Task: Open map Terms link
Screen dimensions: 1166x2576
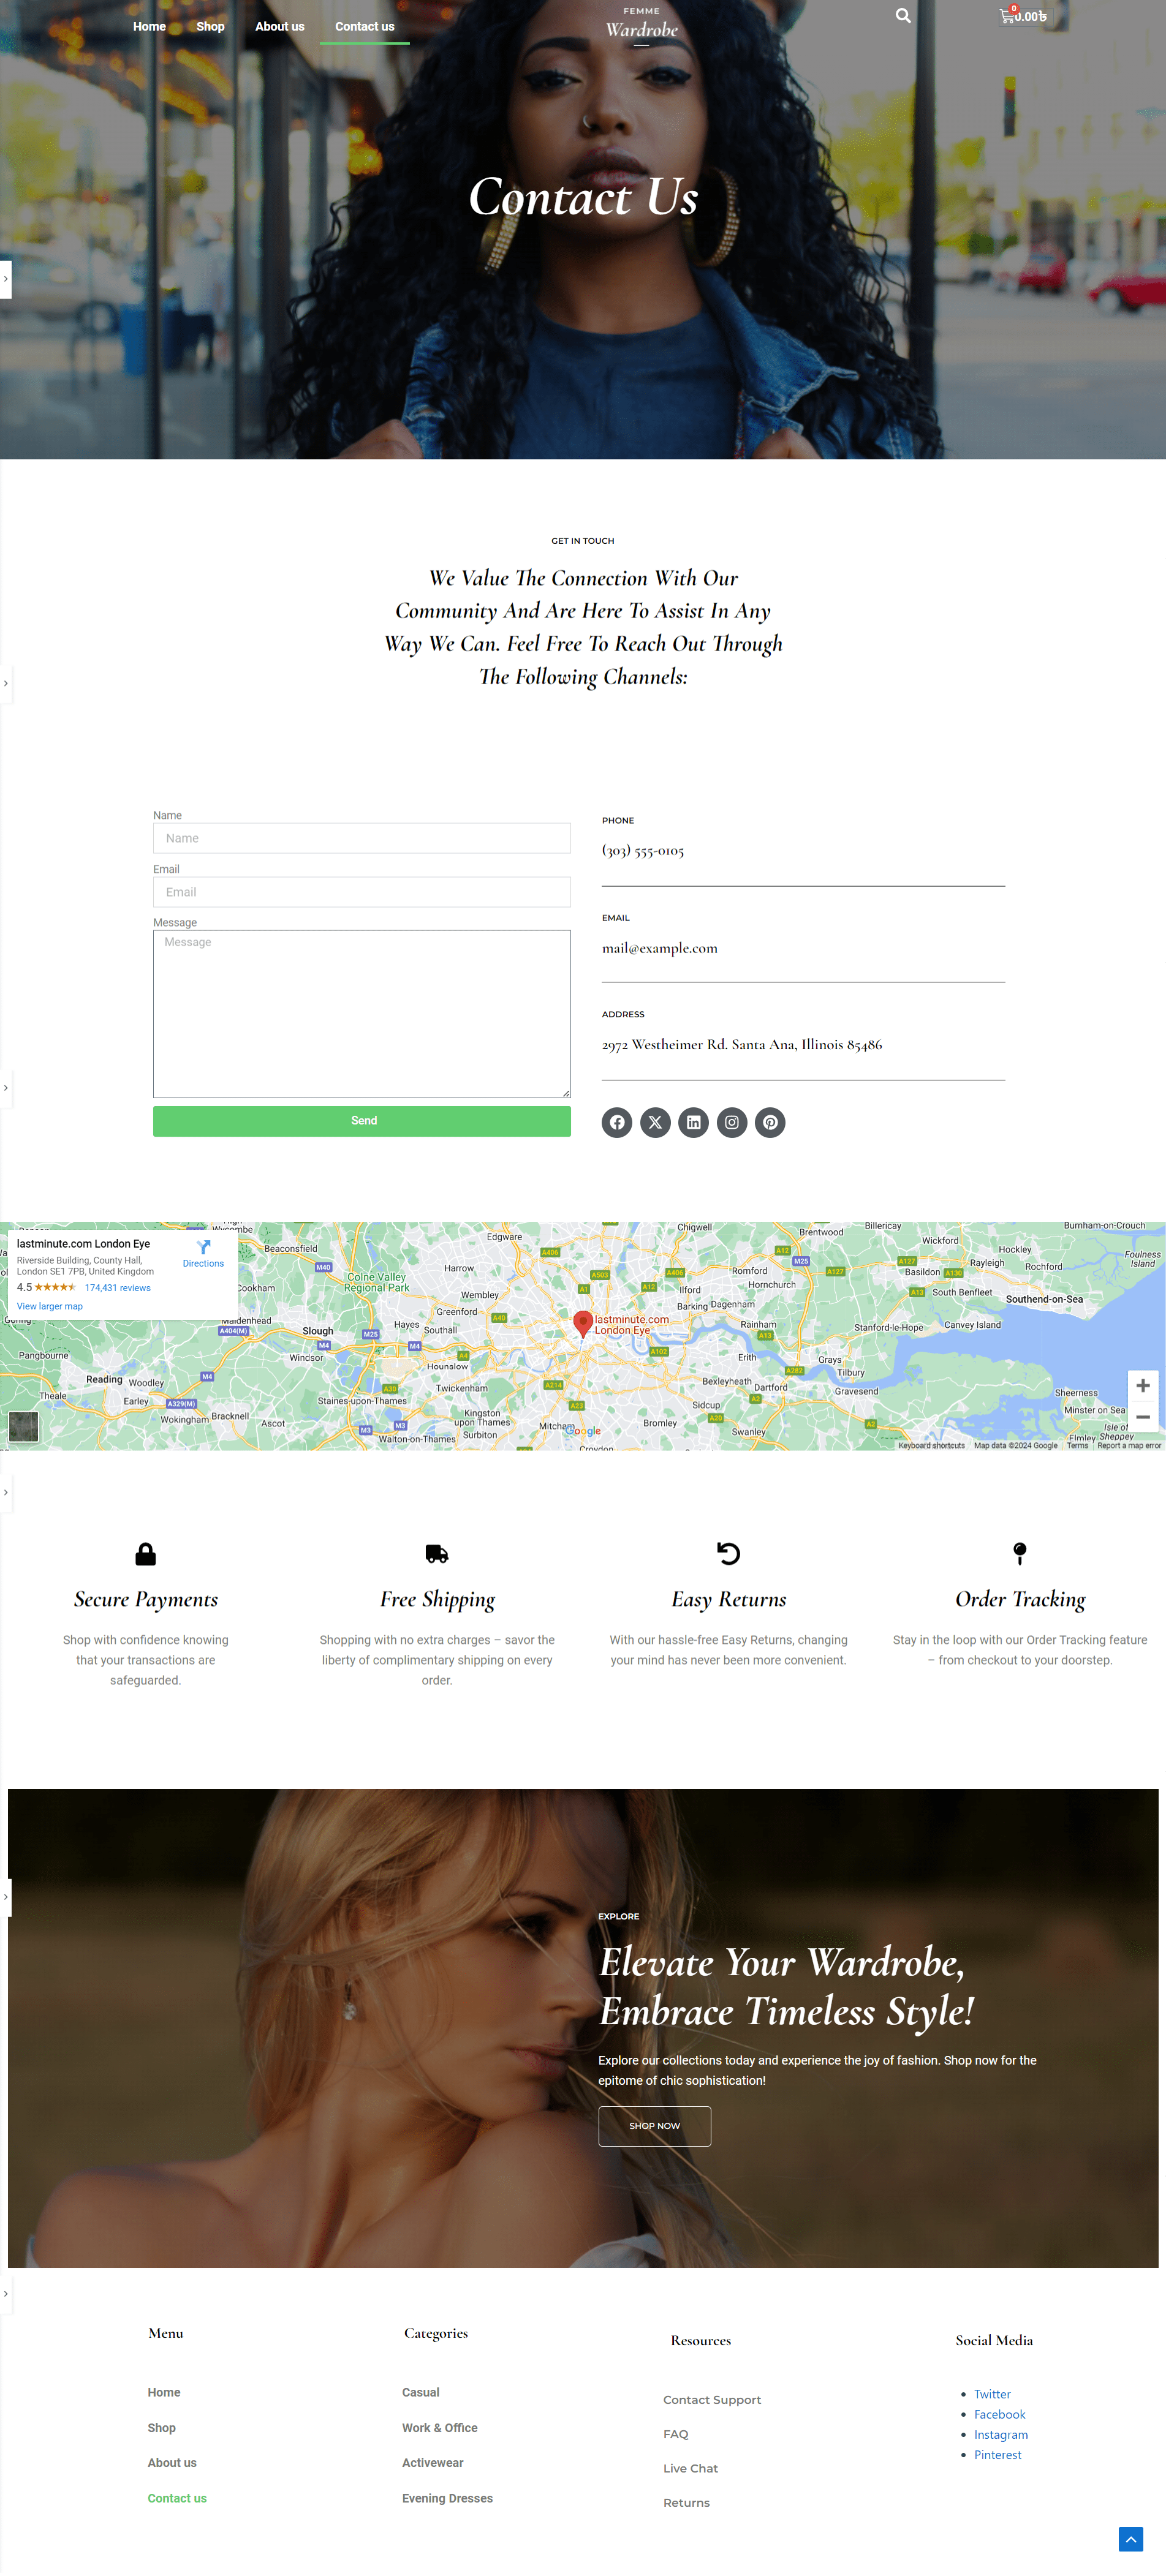Action: coord(1077,1445)
